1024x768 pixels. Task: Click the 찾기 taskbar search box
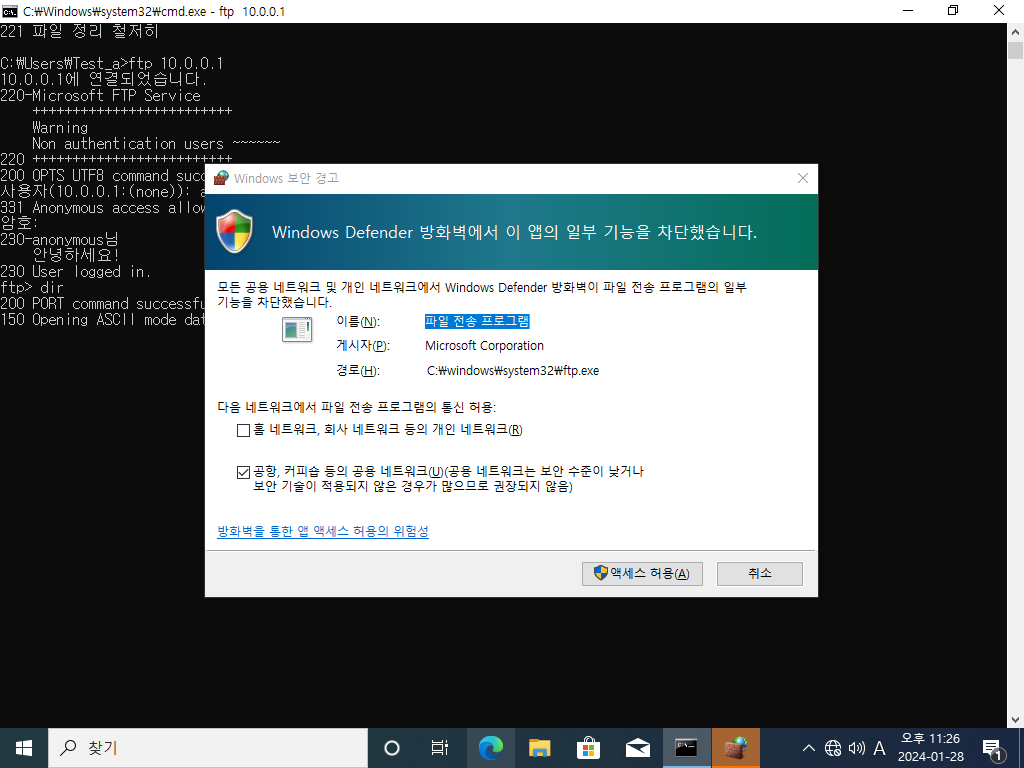pyautogui.click(x=208, y=748)
